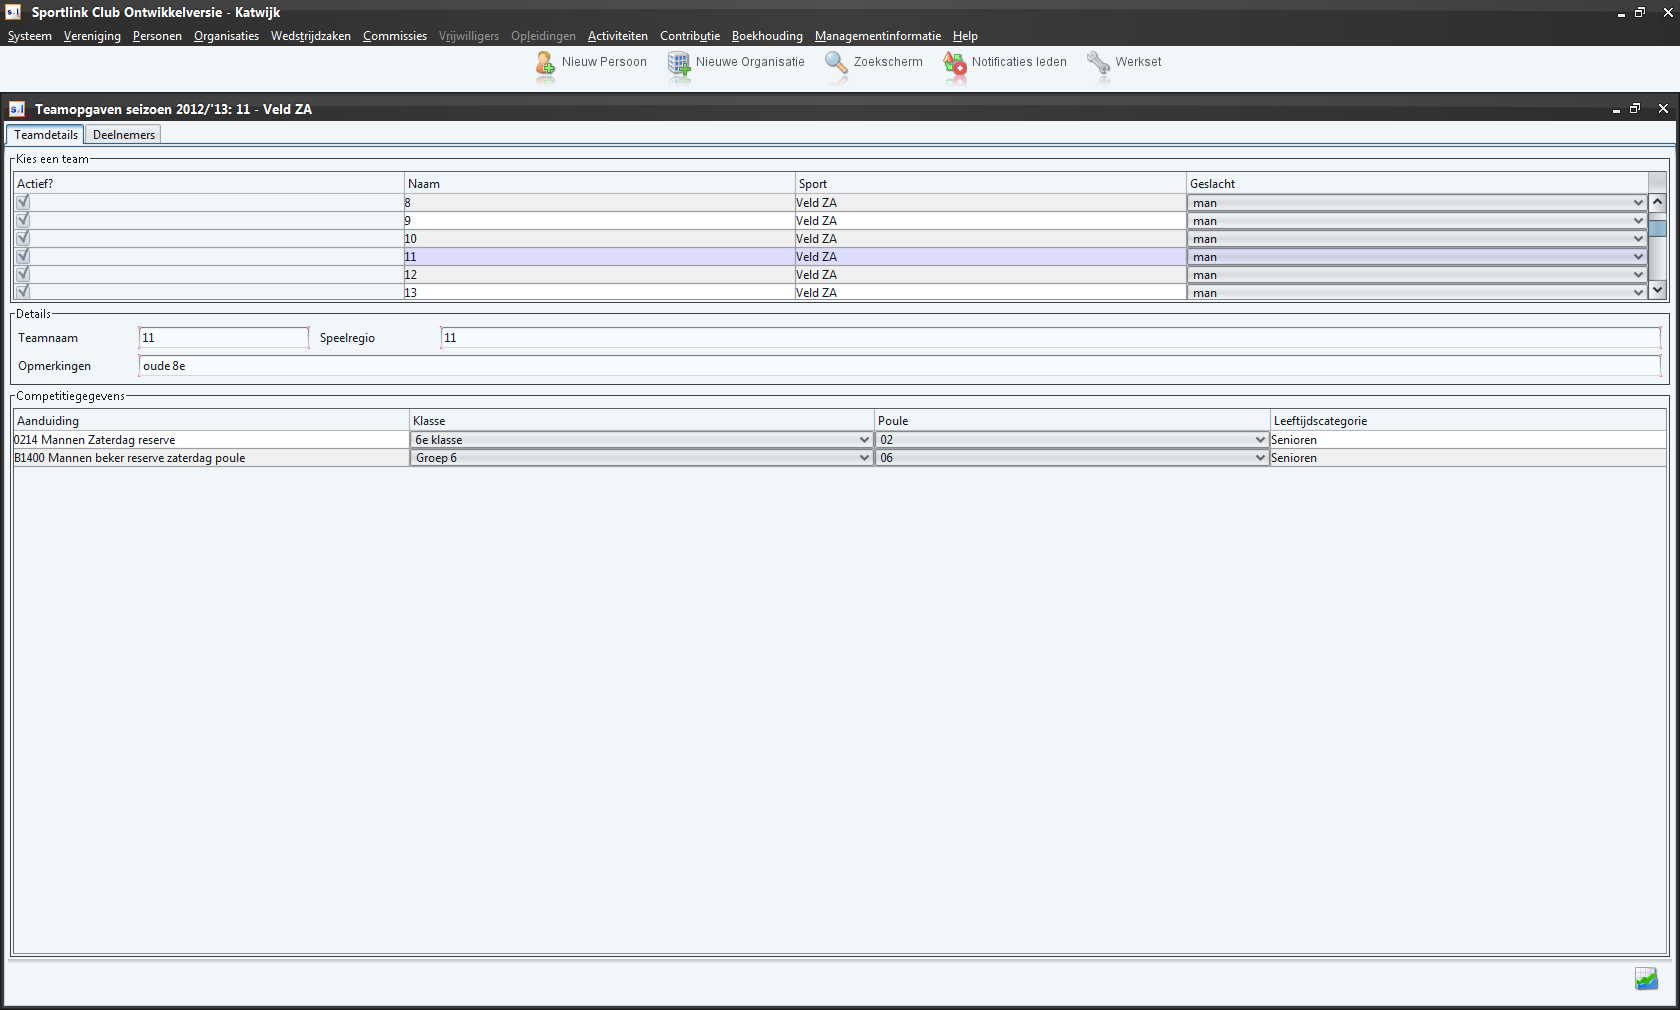
Task: Click the Nieuw Persoon label
Action: pos(604,62)
